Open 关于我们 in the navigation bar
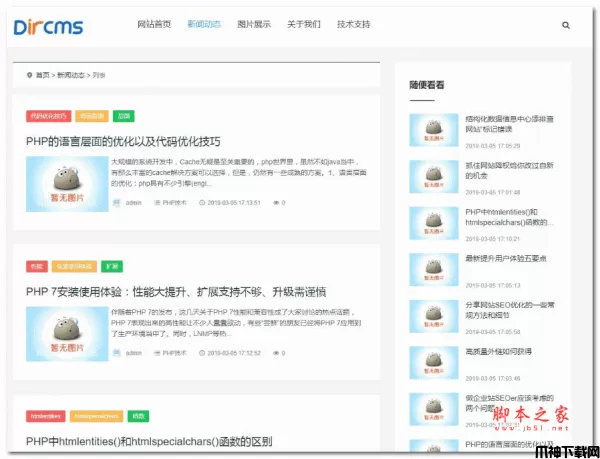The image size is (600, 459). (304, 24)
